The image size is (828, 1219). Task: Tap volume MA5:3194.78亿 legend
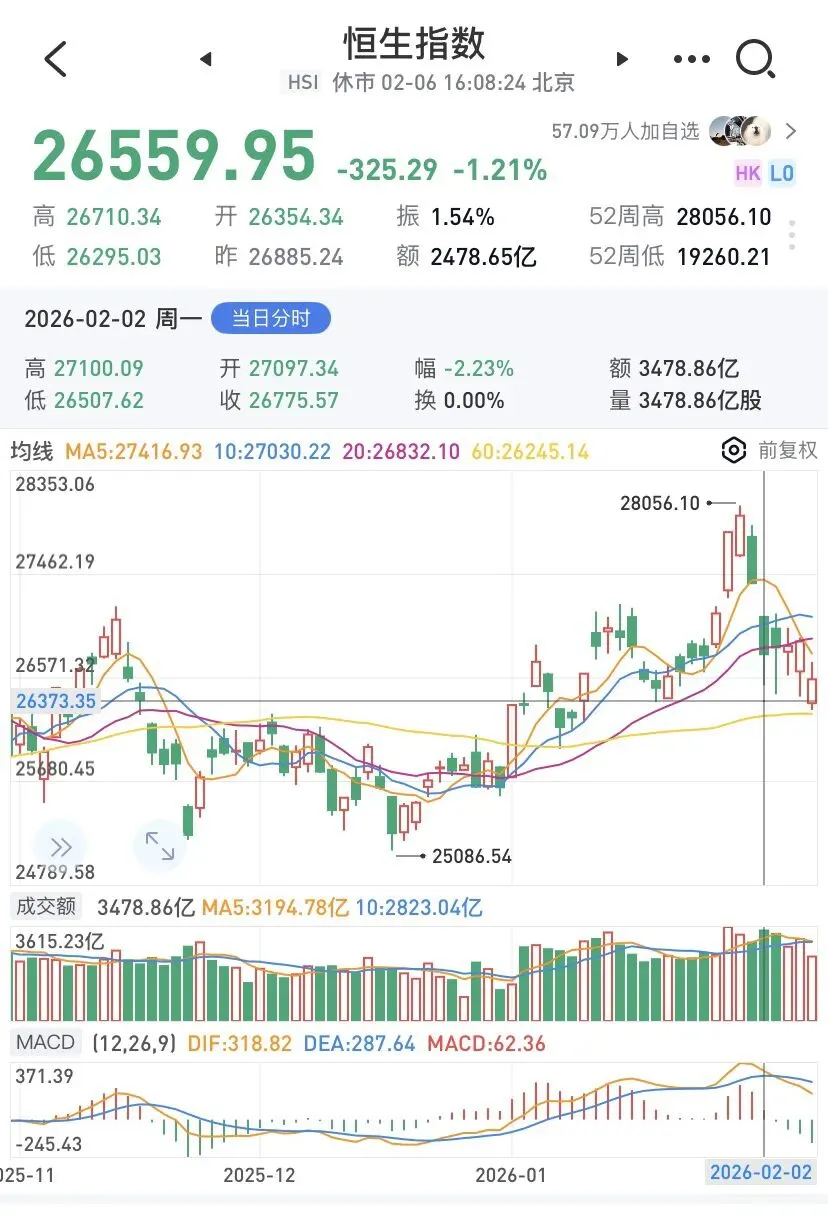click(x=275, y=908)
